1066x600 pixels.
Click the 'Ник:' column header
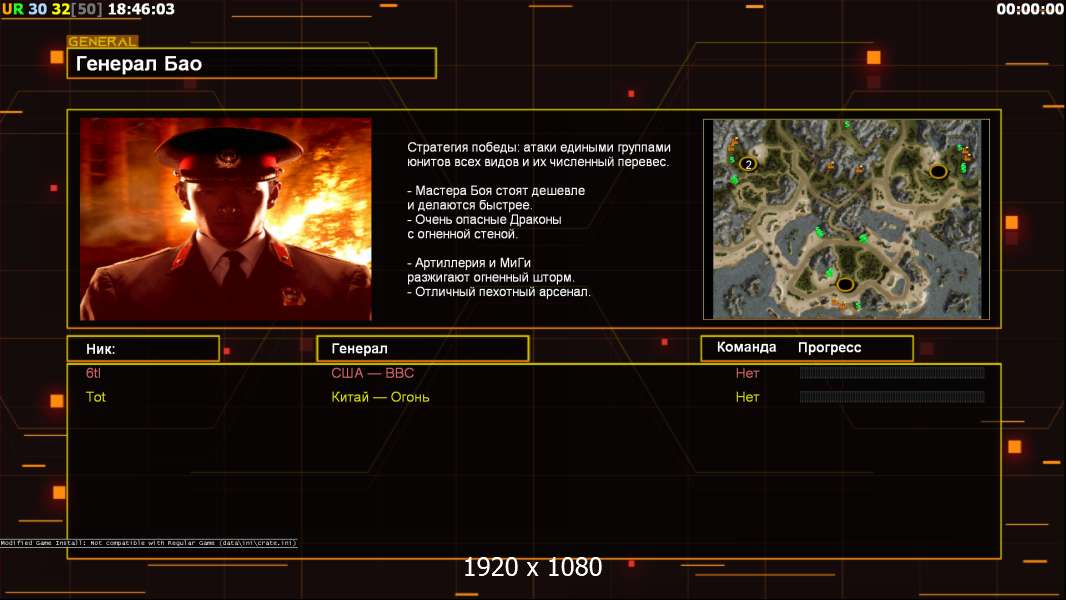143,349
